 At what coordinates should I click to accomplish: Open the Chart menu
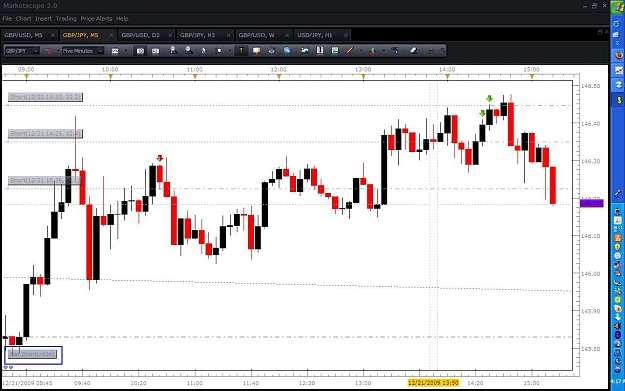pos(23,19)
